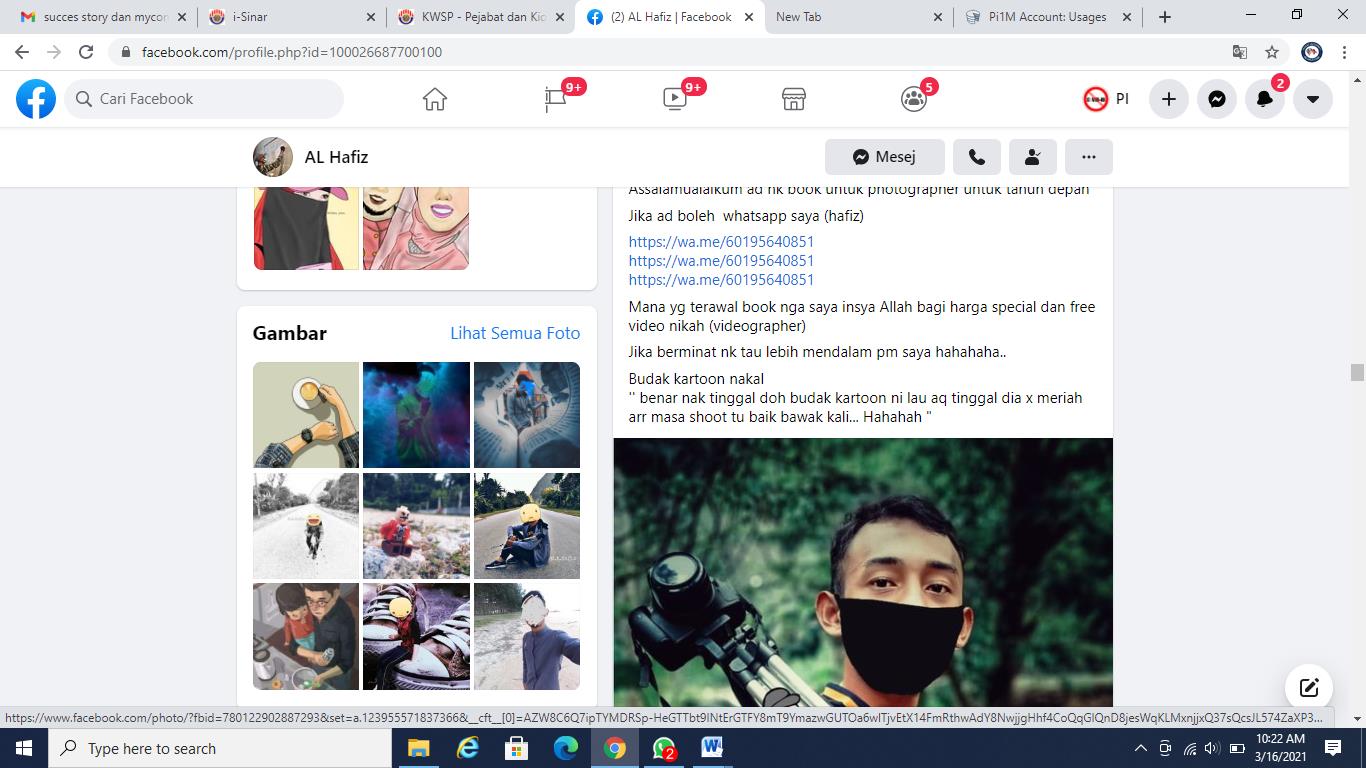Viewport: 1366px width, 768px height.
Task: Open Facebook Watch video icon
Action: (675, 99)
